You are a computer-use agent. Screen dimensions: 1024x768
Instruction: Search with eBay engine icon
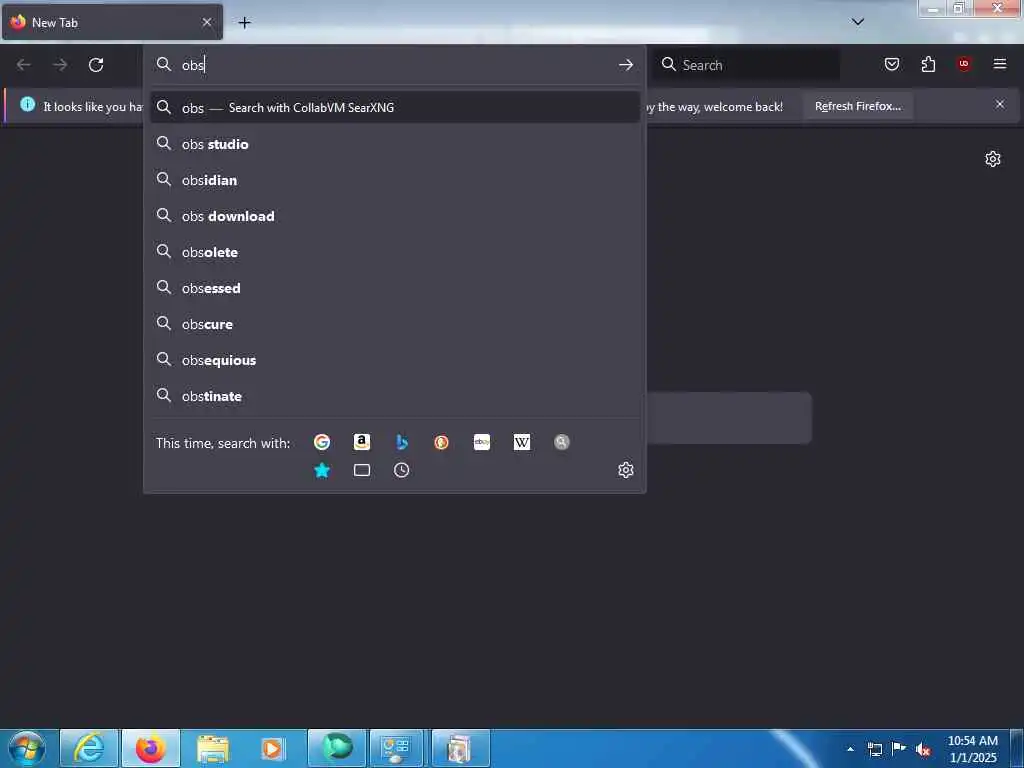(482, 442)
